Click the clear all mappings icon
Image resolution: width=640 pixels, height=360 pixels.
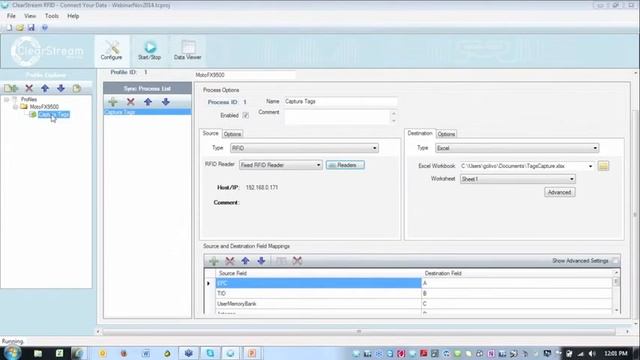point(297,261)
